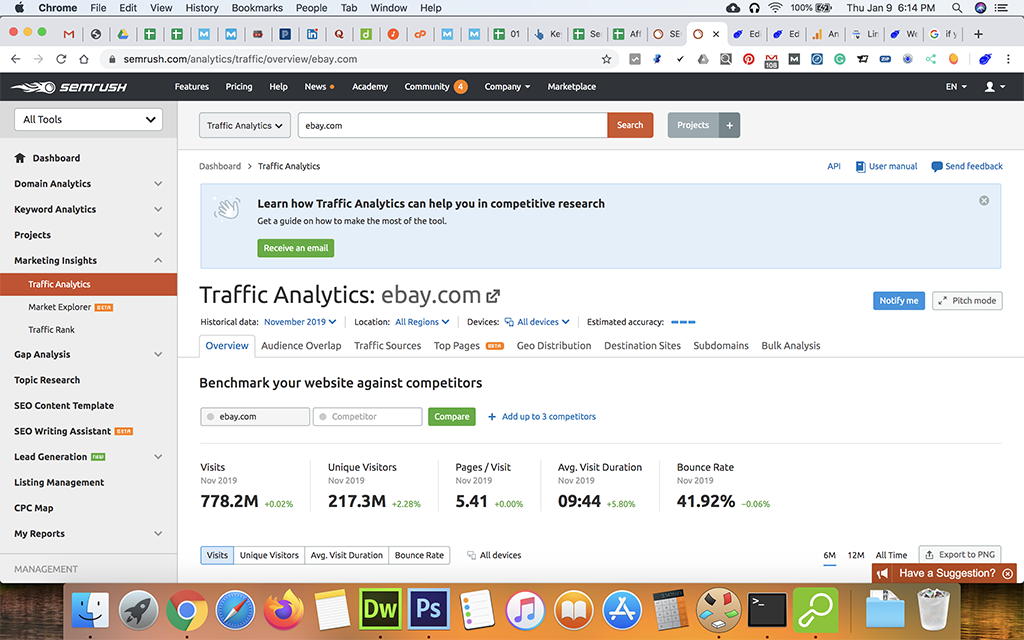Viewport: 1024px width, 640px height.
Task: Click the Notify me button
Action: pos(899,300)
